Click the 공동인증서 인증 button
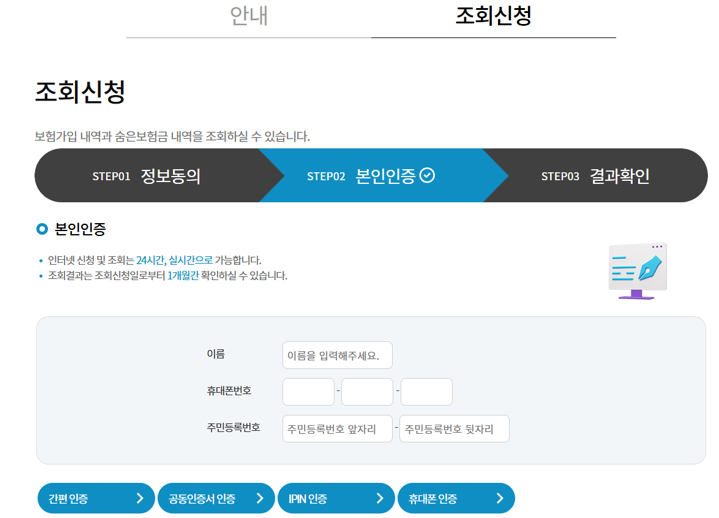 tap(216, 498)
